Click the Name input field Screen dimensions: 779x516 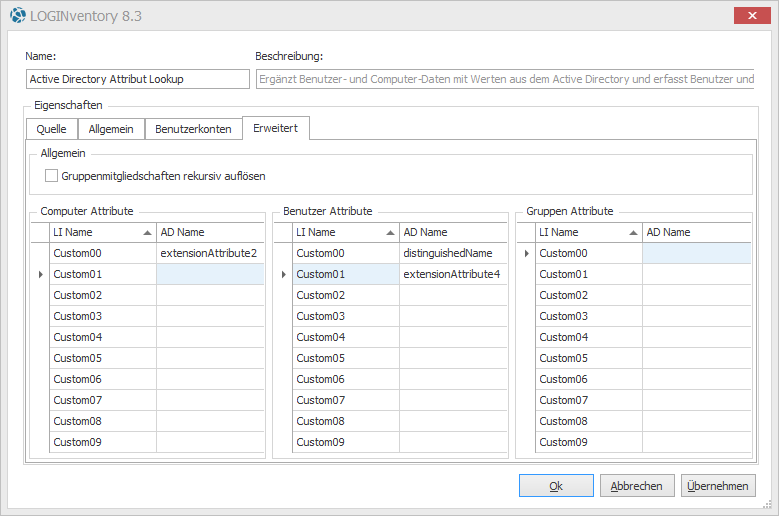138,79
